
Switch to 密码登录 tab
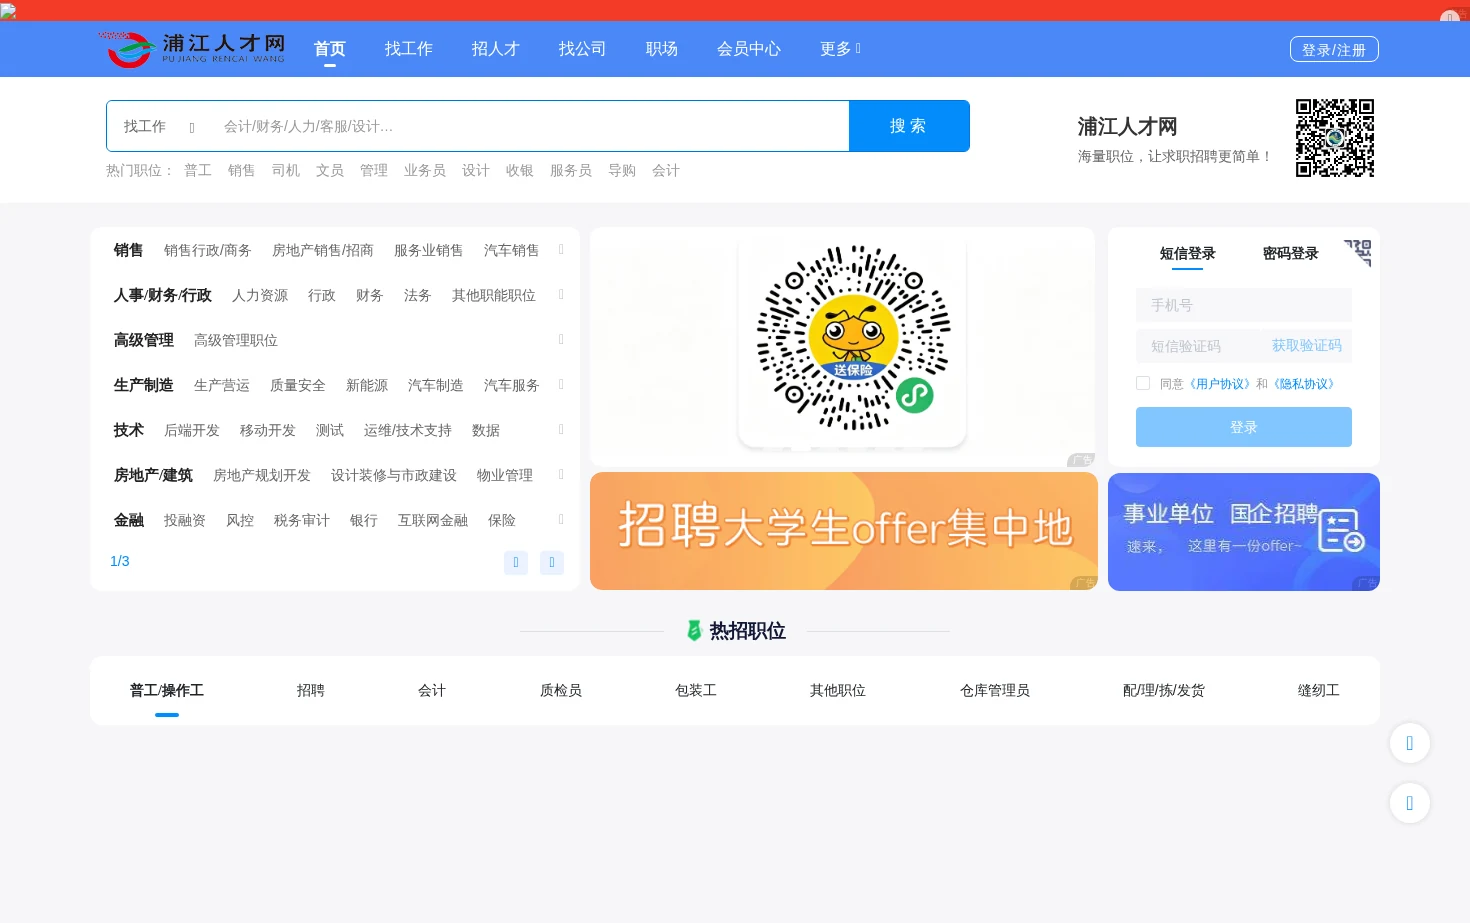1291,253
